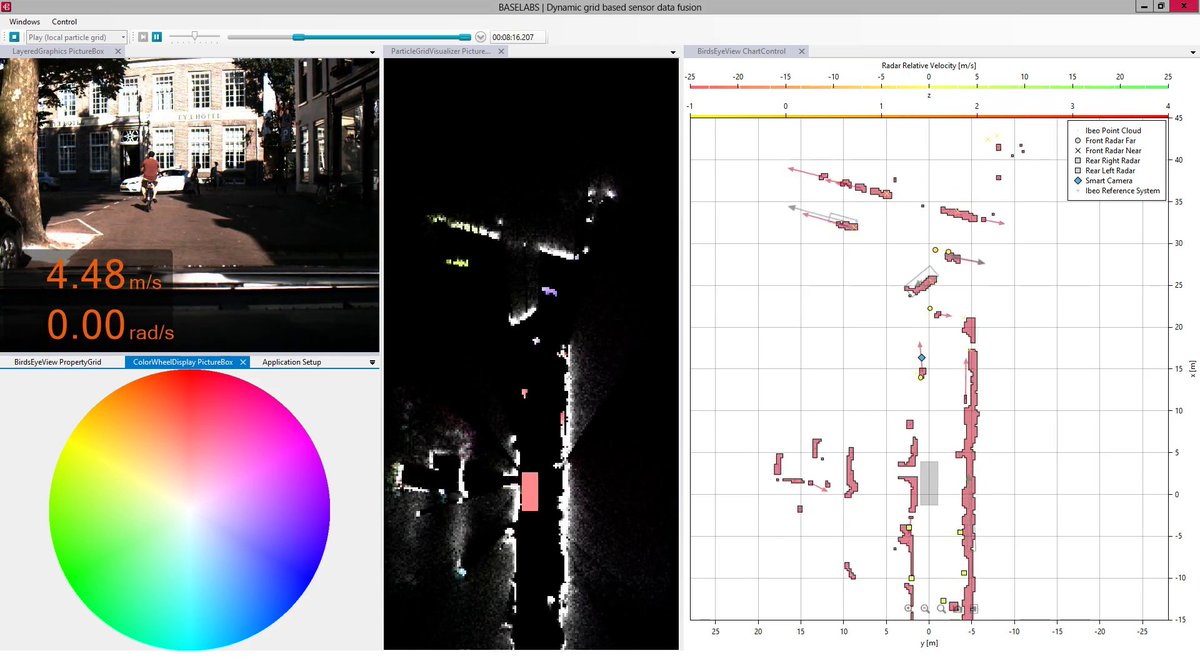This screenshot has width=1200, height=663.
Task: Click the single-step playback icon
Action: click(x=142, y=36)
